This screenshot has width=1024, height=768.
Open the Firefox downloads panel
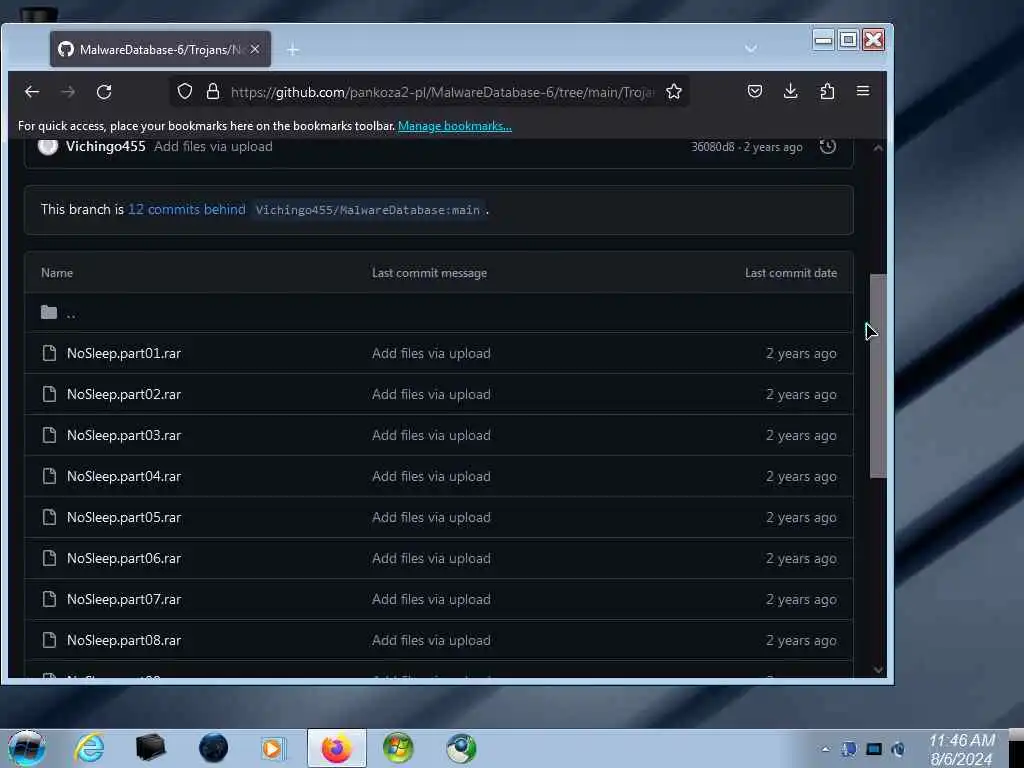790,91
